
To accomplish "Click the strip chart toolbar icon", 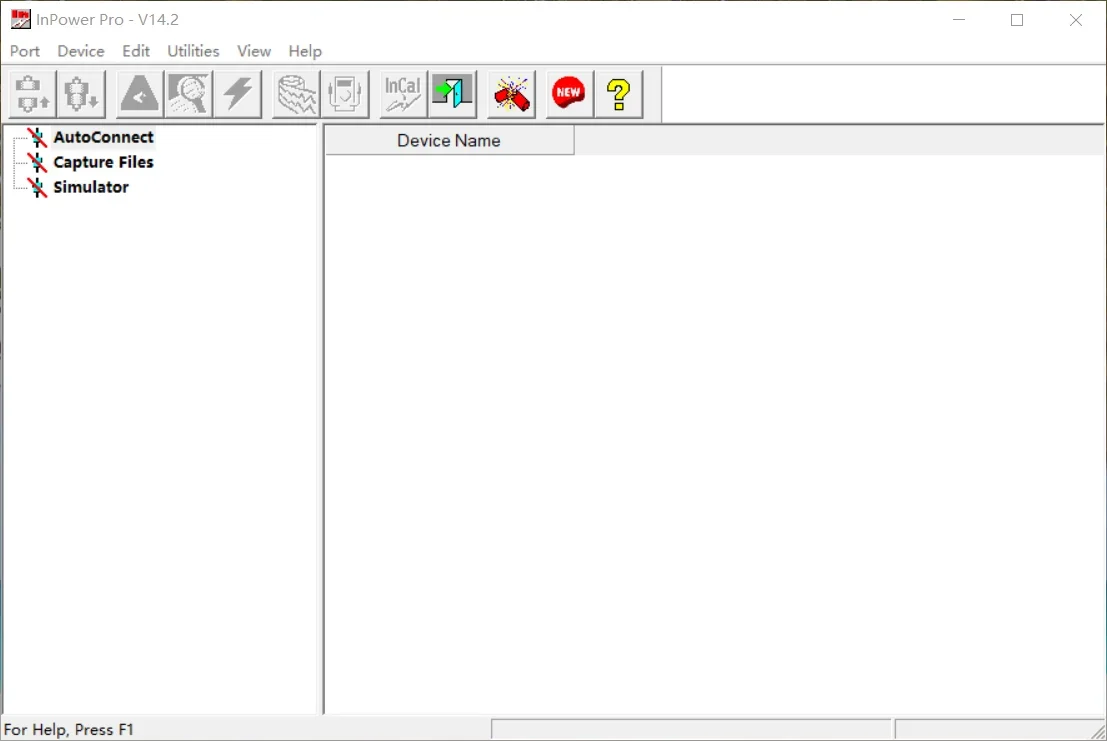I will click(296, 94).
